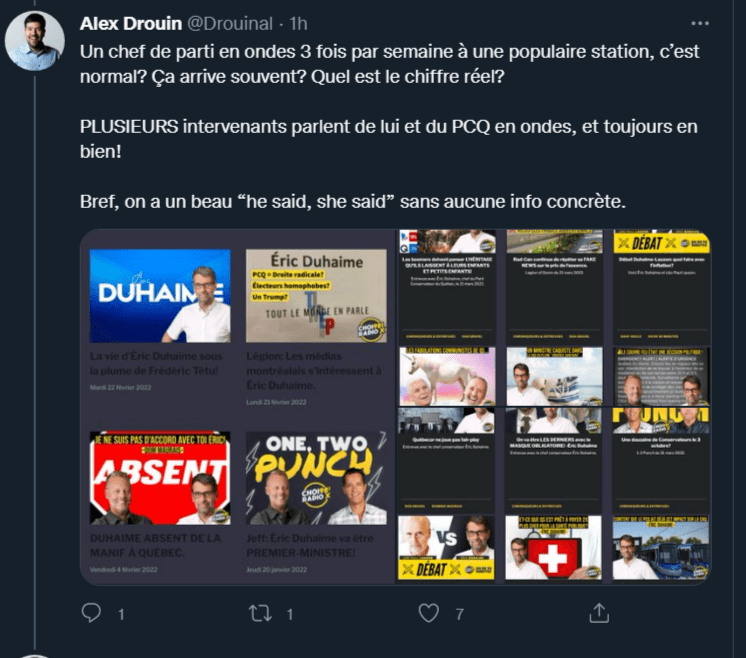This screenshot has height=658, width=746.
Task: Open the One, Two Punch thumbnail
Action: (316, 478)
